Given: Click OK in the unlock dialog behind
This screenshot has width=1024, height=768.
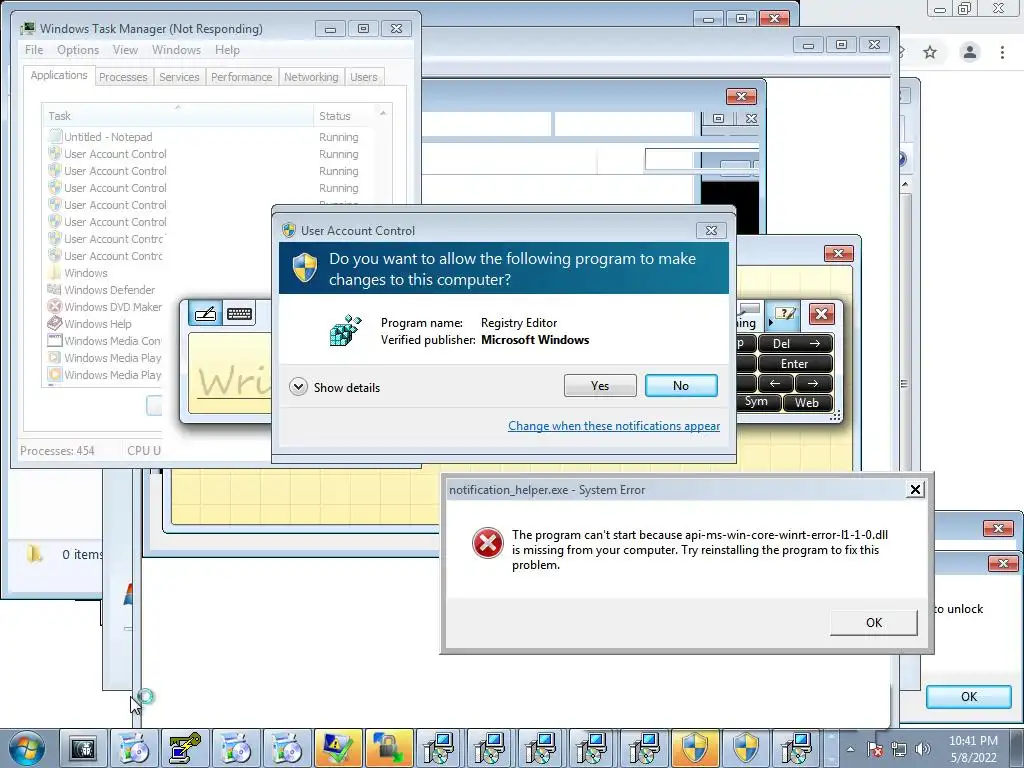Looking at the screenshot, I should [x=969, y=697].
